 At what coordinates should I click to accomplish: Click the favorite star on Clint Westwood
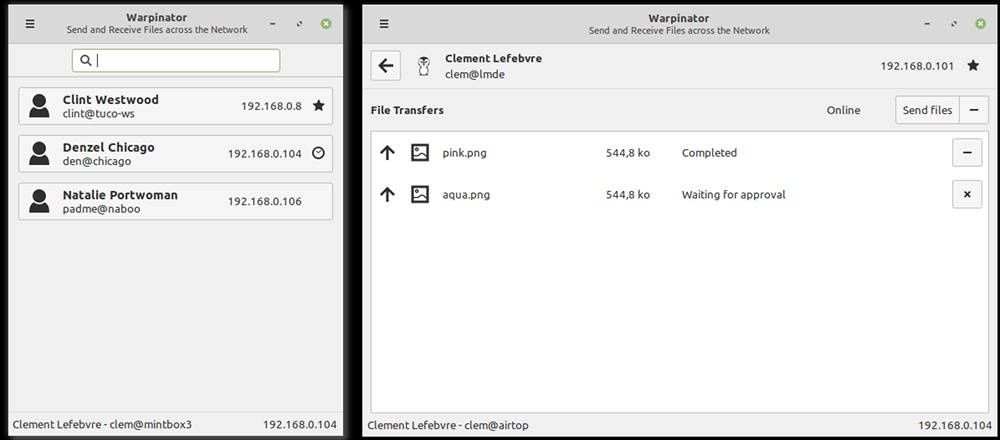click(x=319, y=106)
